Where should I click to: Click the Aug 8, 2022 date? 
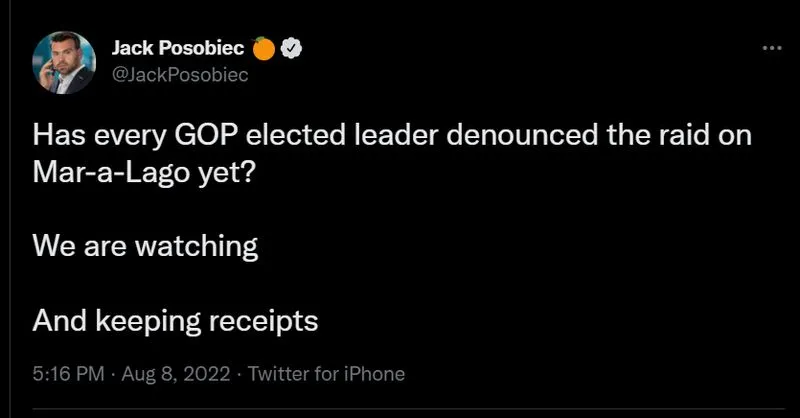[178, 374]
